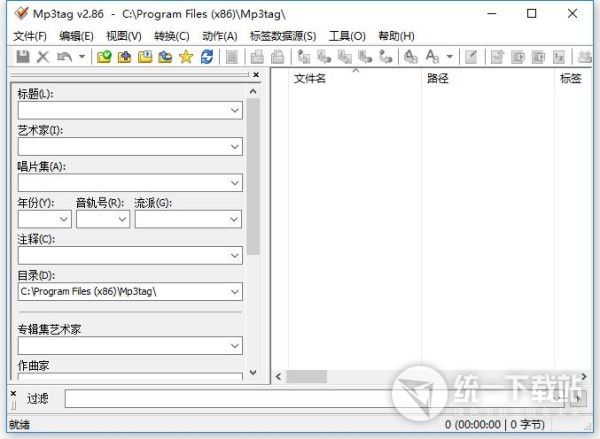Click the Copy tag toolbar icon

point(257,57)
